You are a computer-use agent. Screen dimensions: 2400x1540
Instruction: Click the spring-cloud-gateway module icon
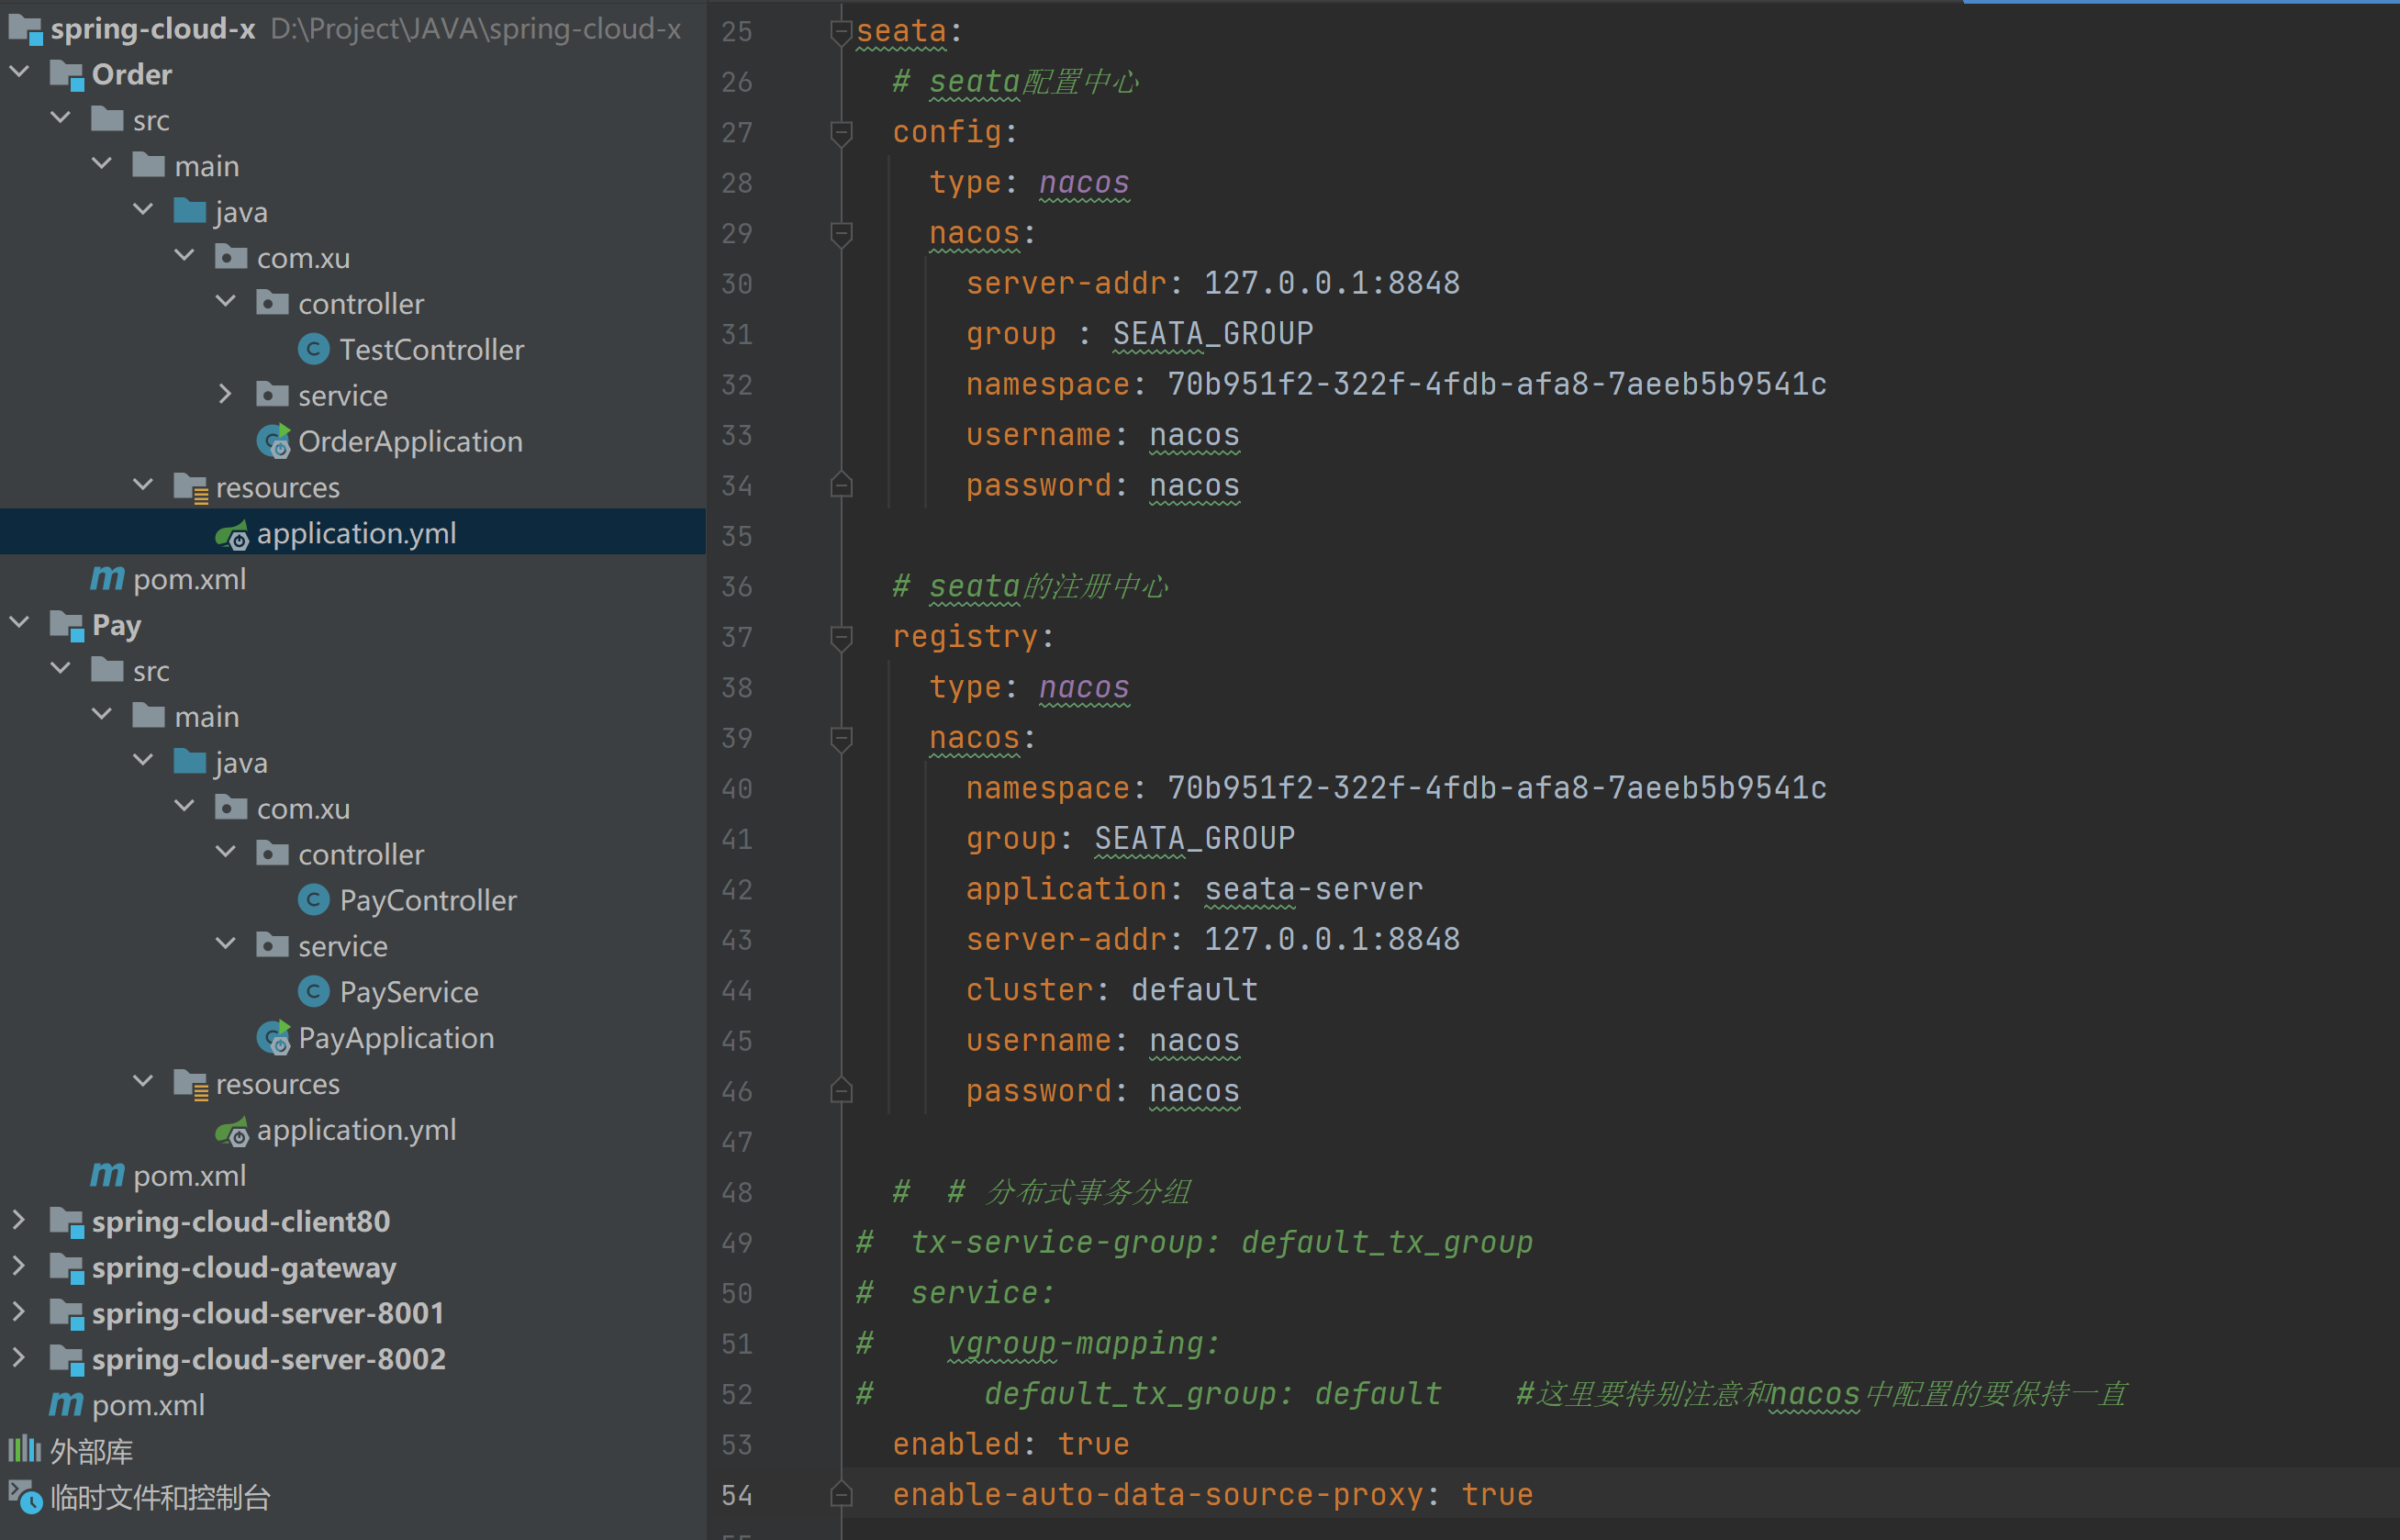pyautogui.click(x=66, y=1268)
